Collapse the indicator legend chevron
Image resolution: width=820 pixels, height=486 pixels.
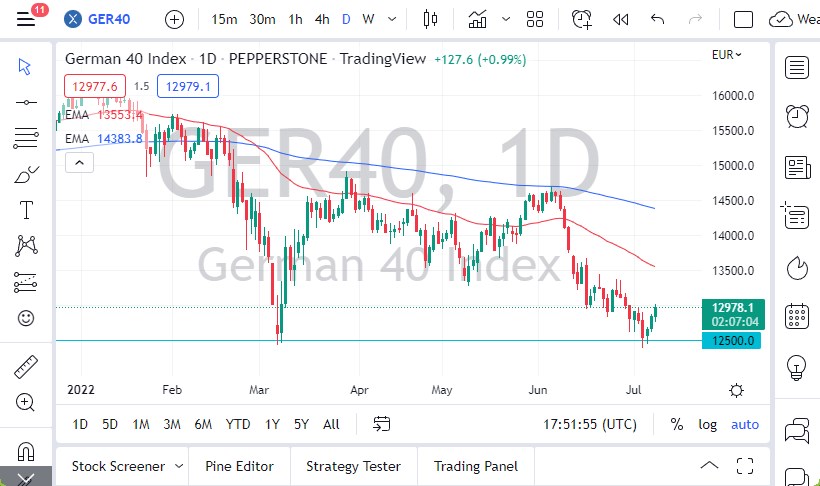(79, 162)
